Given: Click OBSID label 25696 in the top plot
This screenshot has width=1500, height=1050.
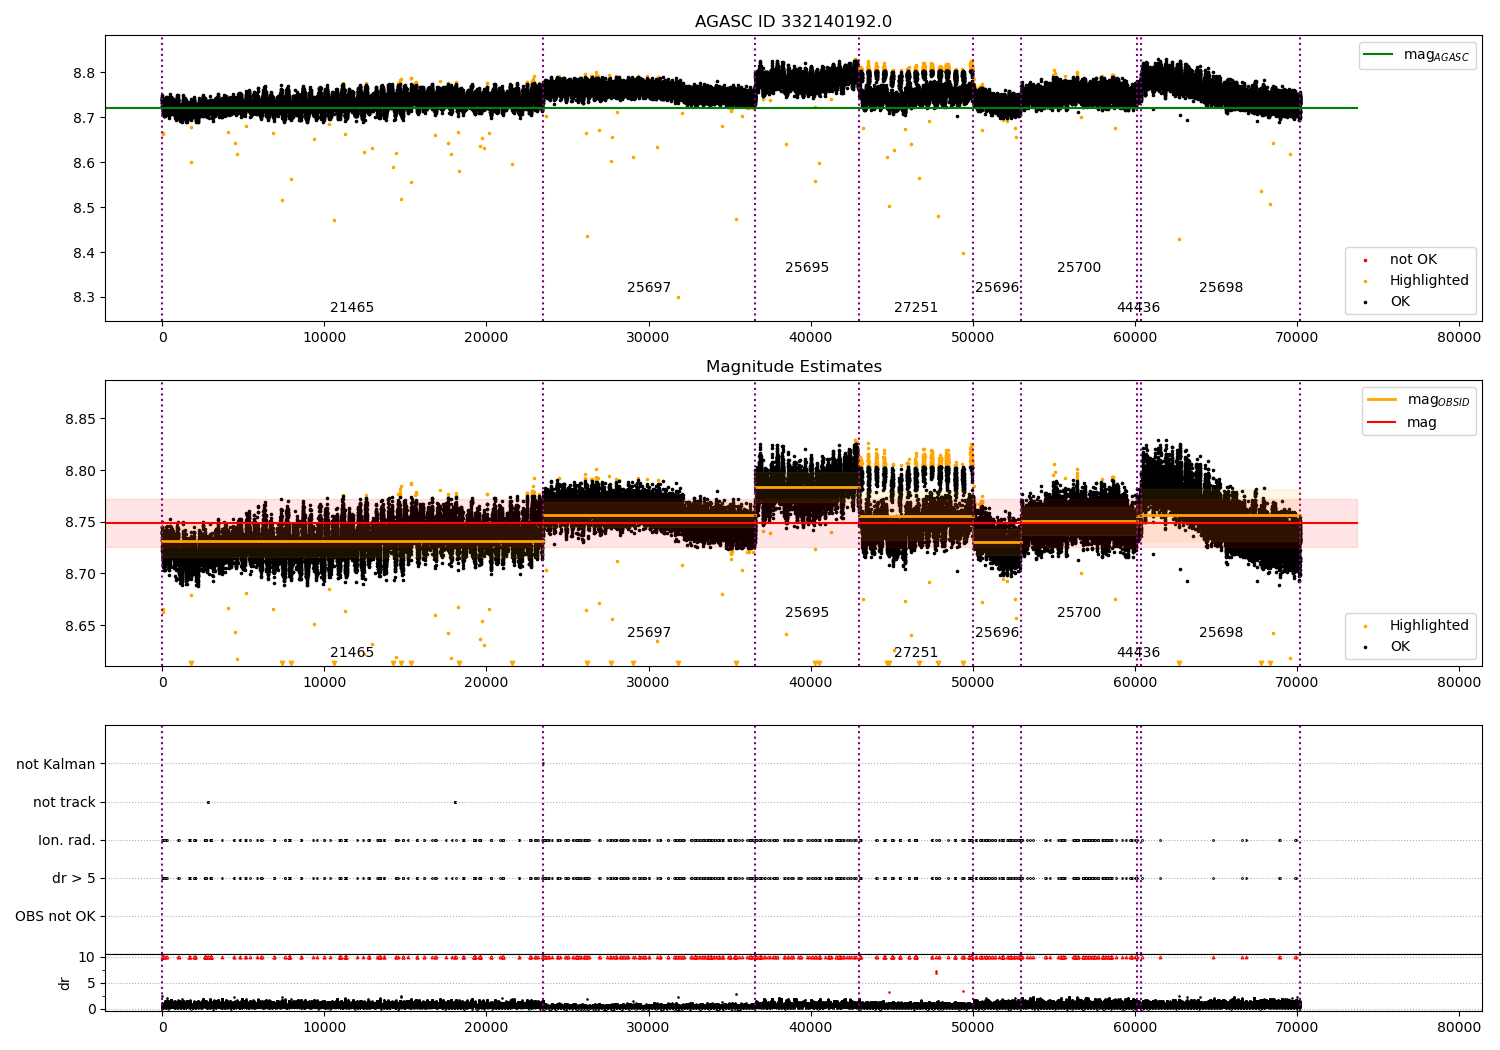Looking at the screenshot, I should 997,288.
